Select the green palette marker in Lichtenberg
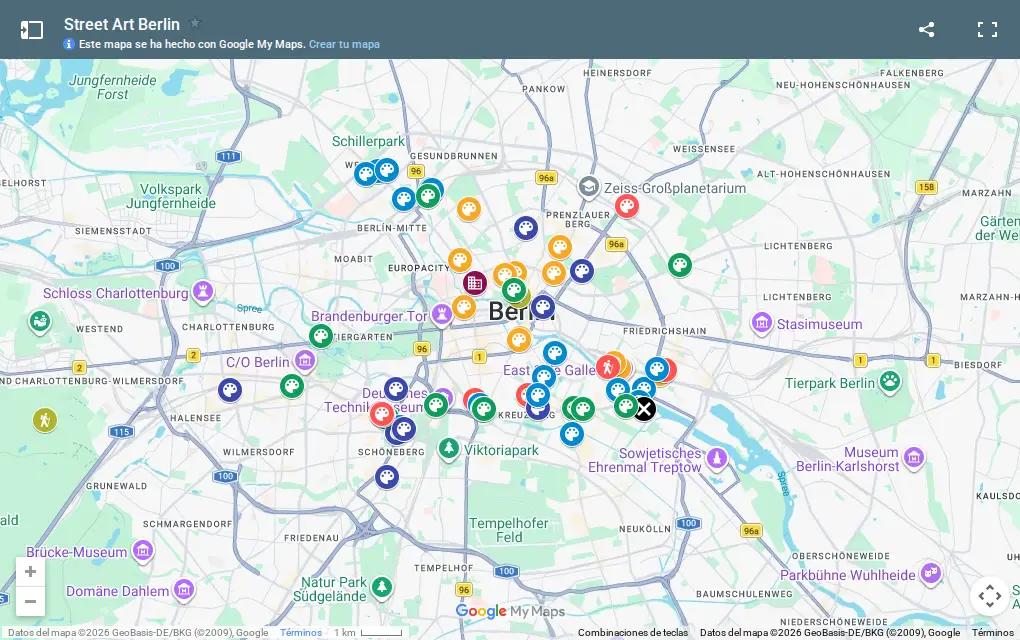 pos(680,265)
